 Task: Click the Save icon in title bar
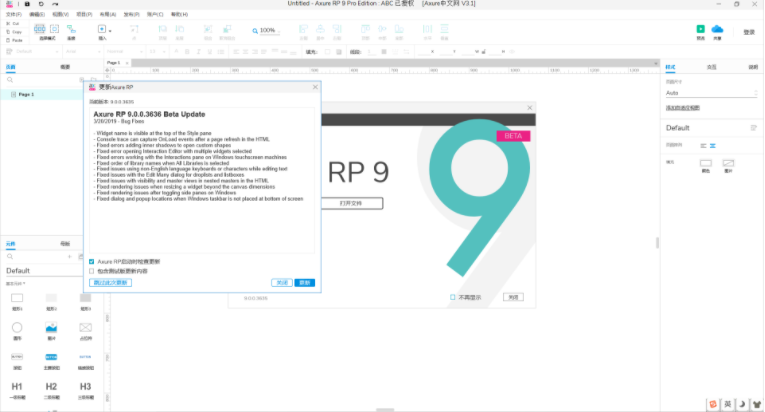[27, 4]
